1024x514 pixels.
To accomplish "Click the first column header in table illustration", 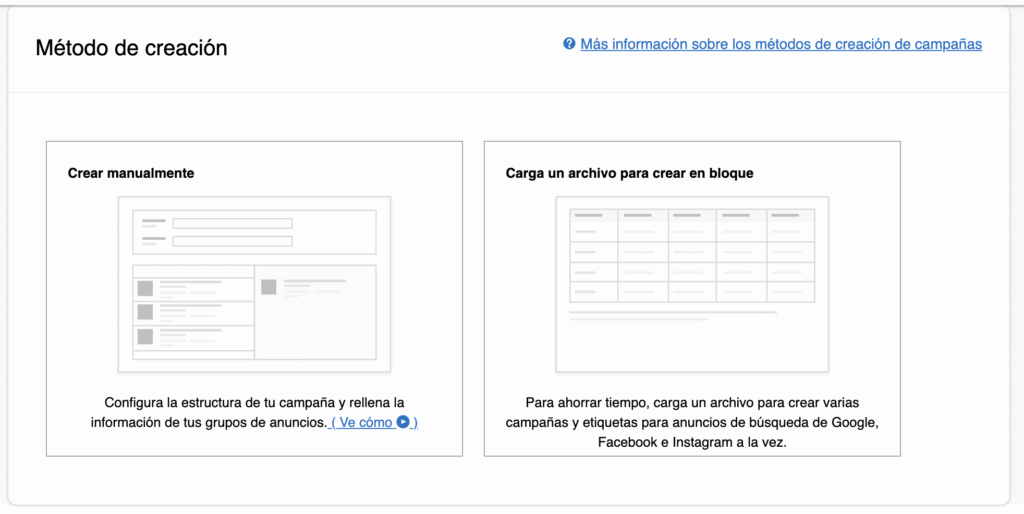I will (593, 216).
